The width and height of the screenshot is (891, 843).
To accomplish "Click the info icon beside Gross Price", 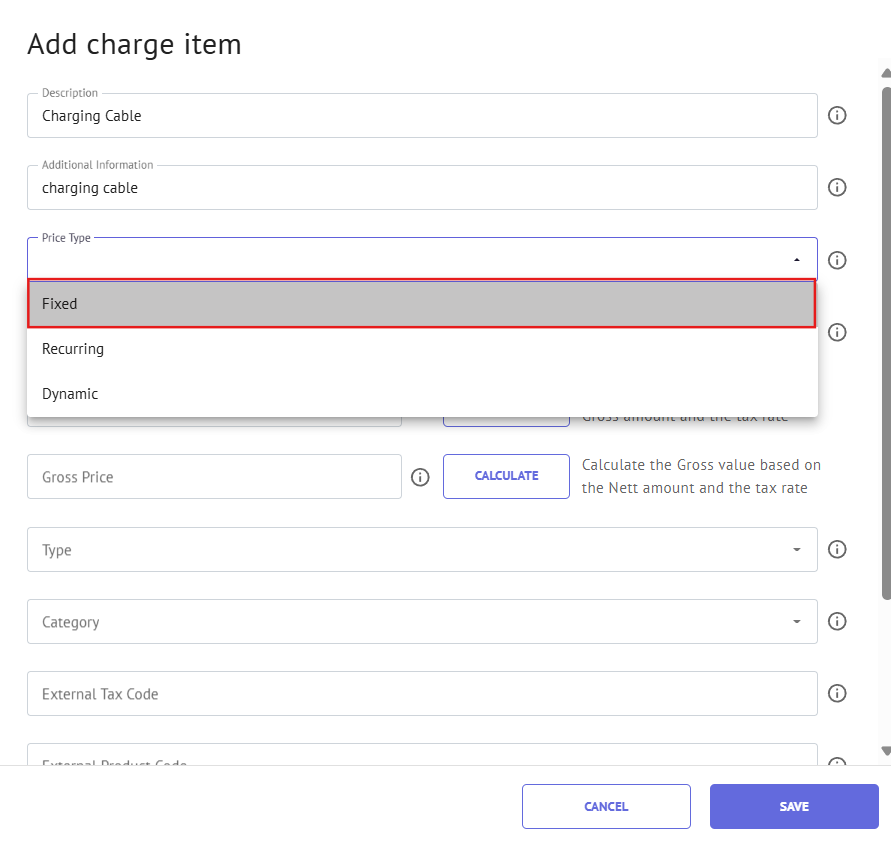I will (421, 477).
